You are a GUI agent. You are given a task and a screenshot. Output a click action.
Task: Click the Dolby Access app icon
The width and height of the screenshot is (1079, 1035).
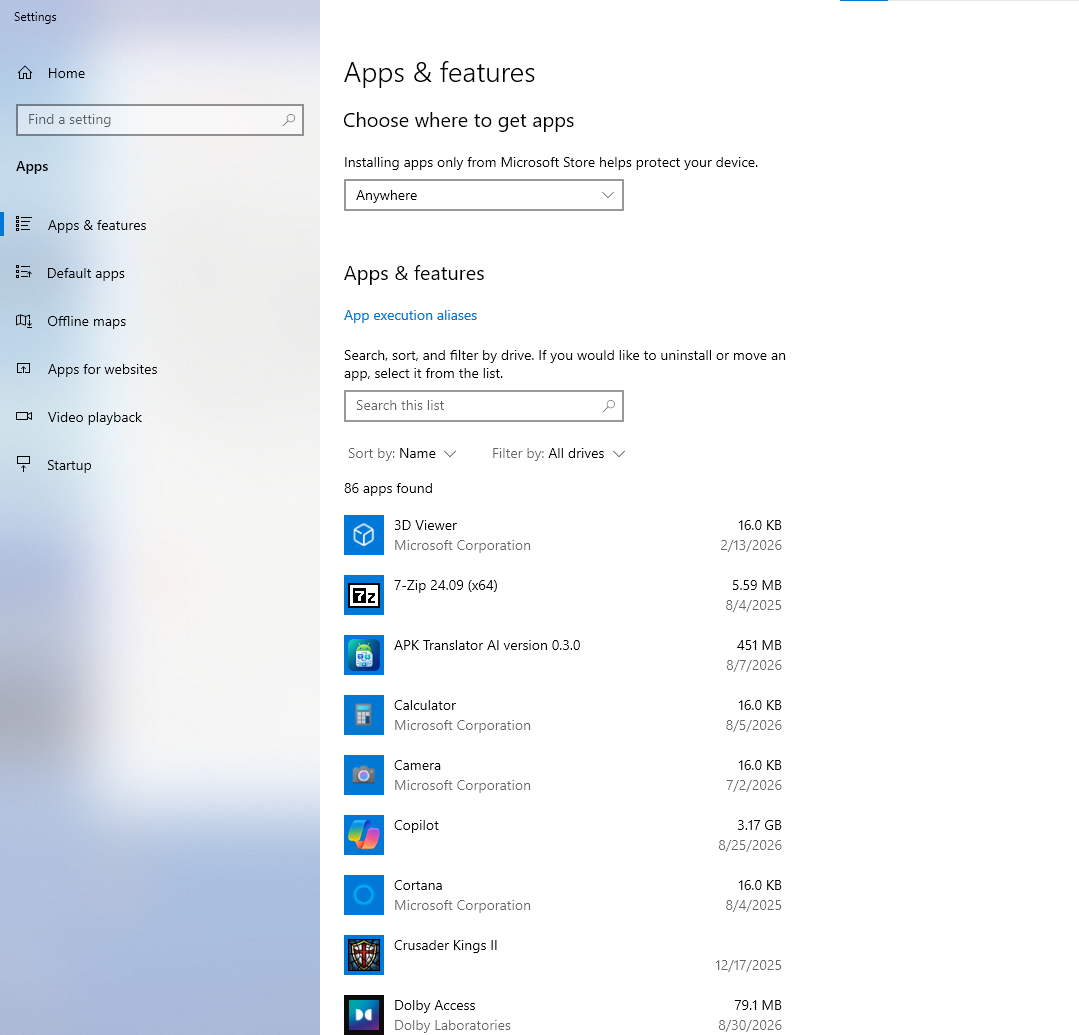coord(364,1014)
